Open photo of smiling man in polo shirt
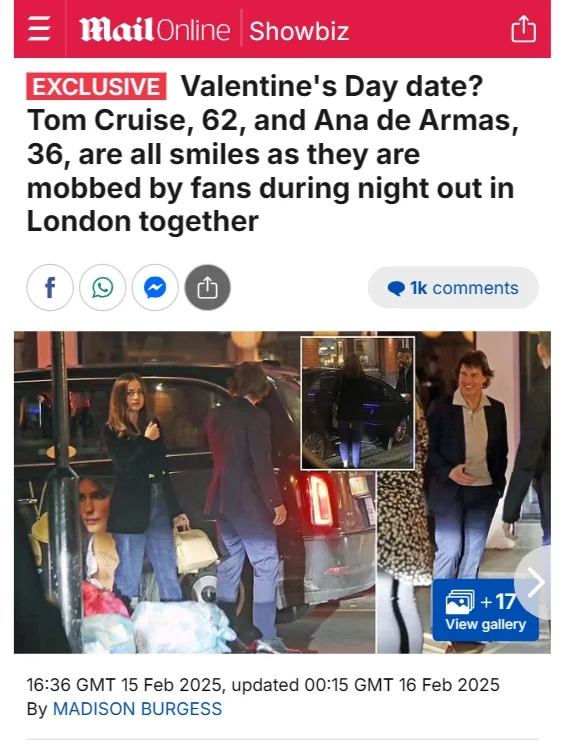Image resolution: width=564 pixels, height=753 pixels. (464, 492)
